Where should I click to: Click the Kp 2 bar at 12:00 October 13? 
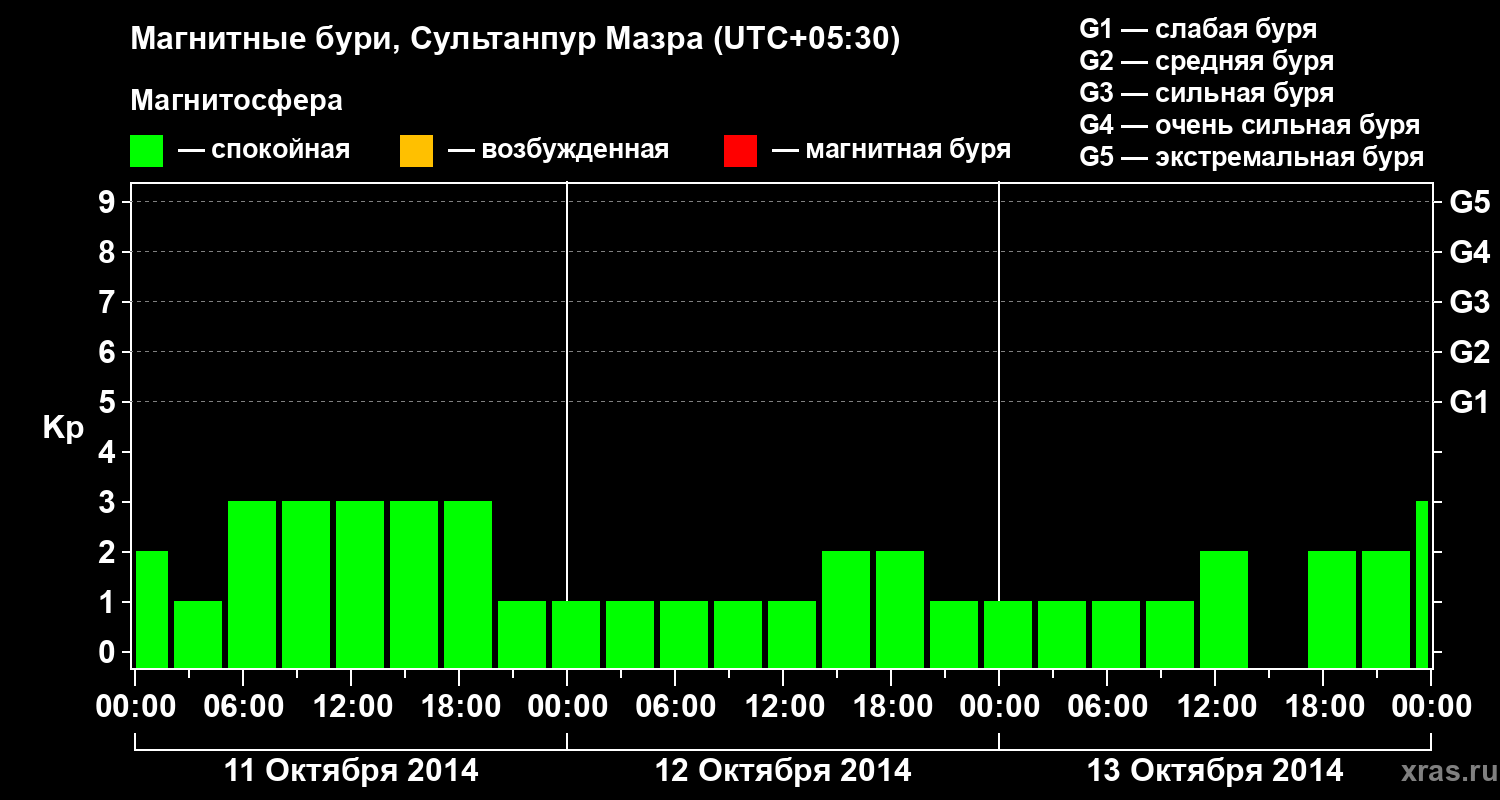tap(1224, 609)
